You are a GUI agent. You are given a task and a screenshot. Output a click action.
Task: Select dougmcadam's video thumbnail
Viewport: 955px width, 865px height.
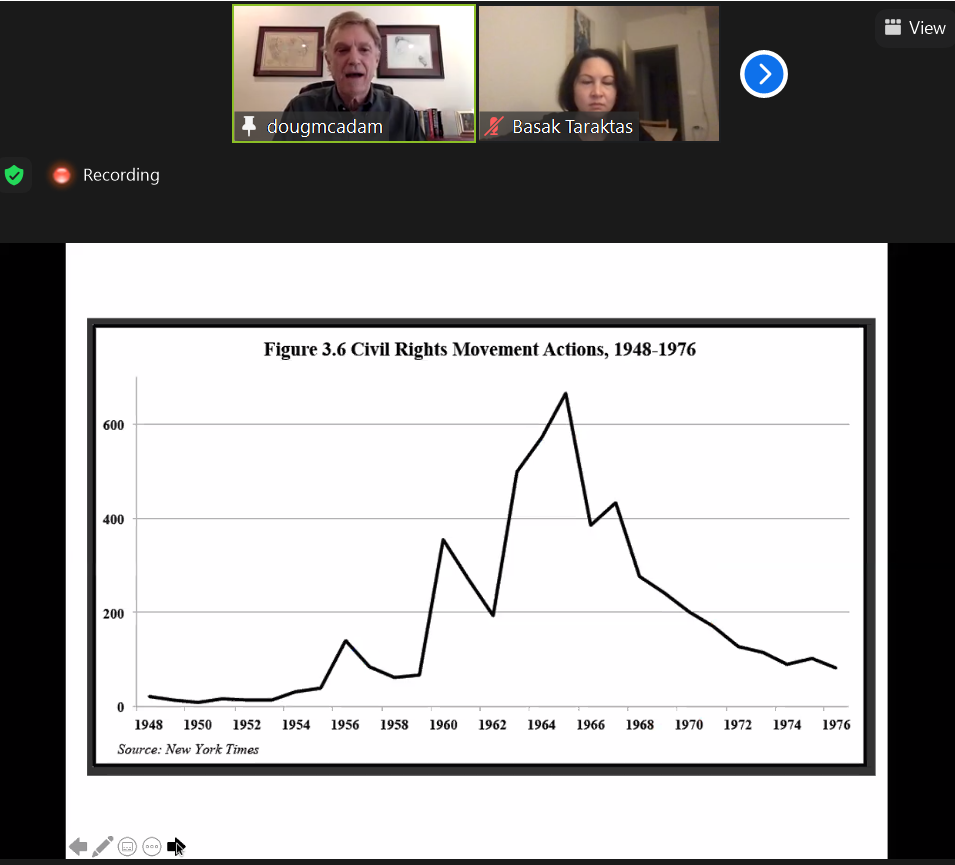click(x=354, y=65)
